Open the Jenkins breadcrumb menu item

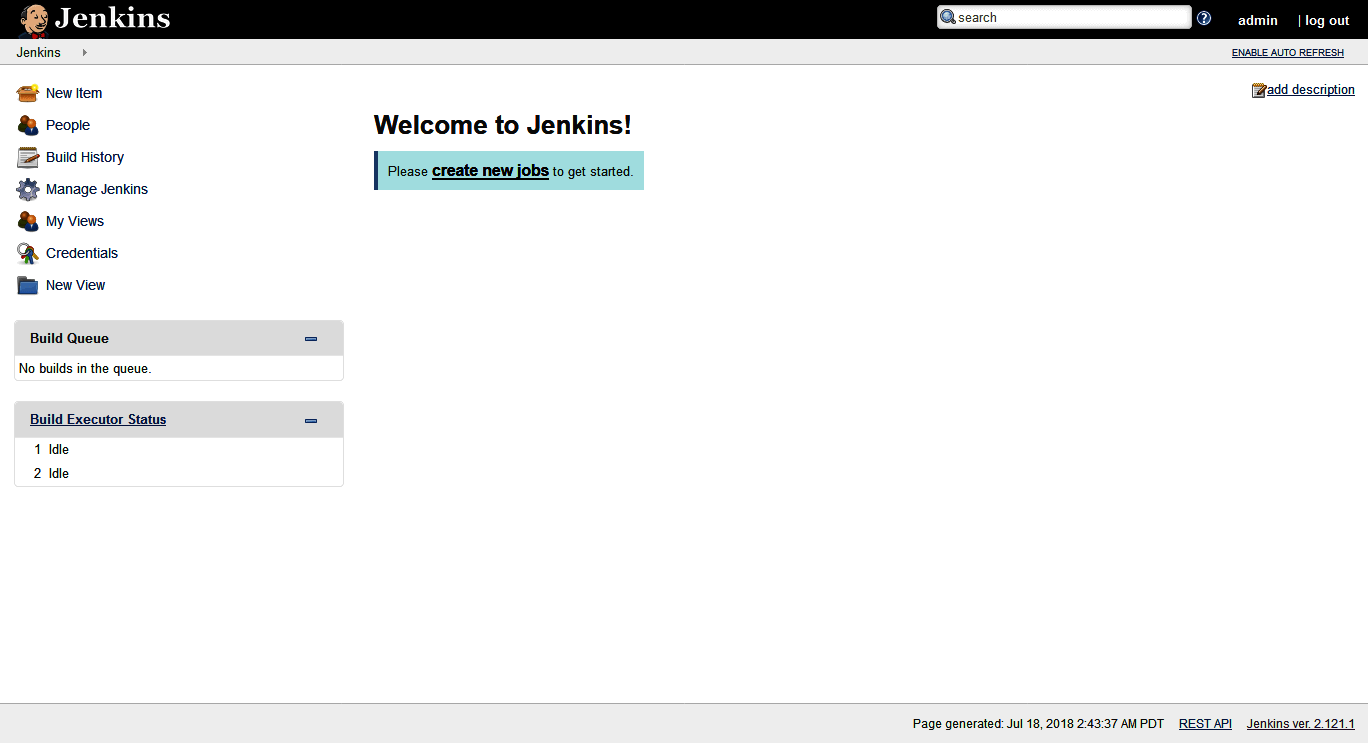point(38,52)
